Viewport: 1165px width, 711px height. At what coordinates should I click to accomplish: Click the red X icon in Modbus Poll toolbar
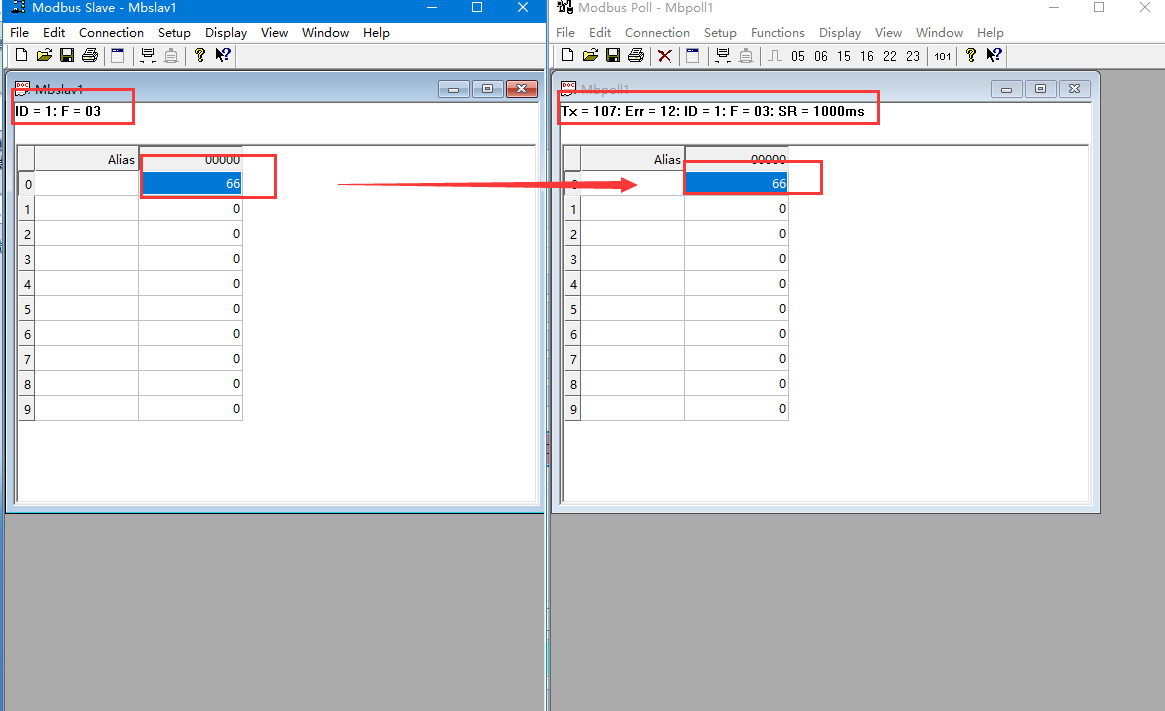tap(664, 55)
